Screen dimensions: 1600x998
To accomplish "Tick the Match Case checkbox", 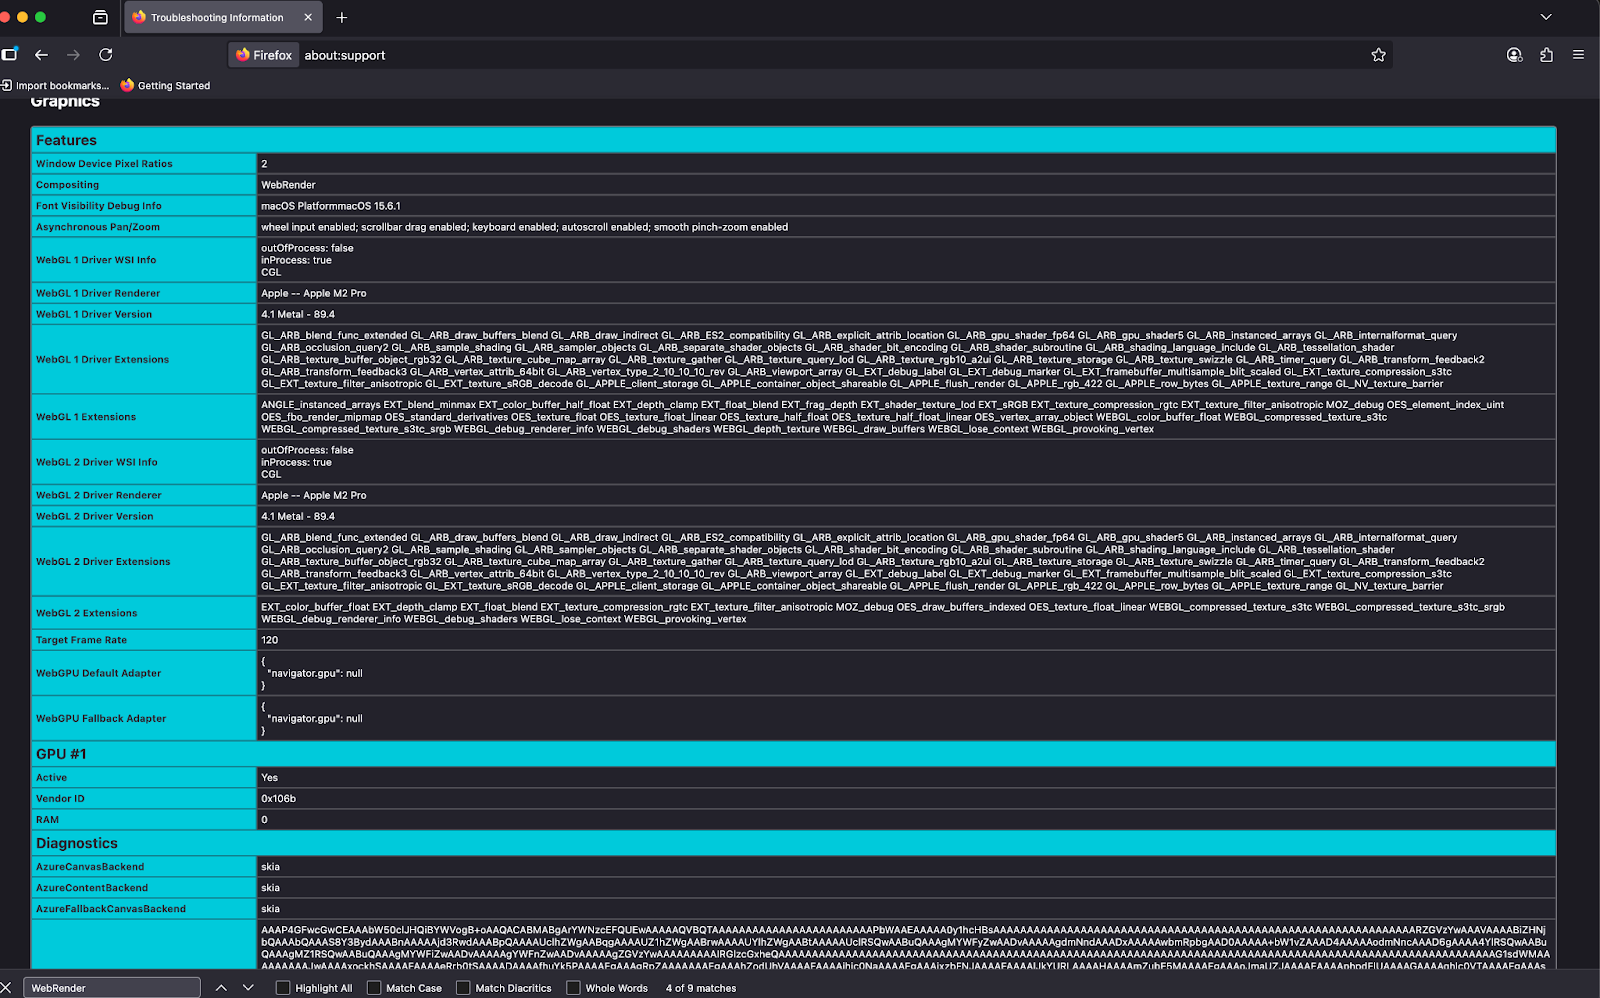I will pyautogui.click(x=374, y=988).
